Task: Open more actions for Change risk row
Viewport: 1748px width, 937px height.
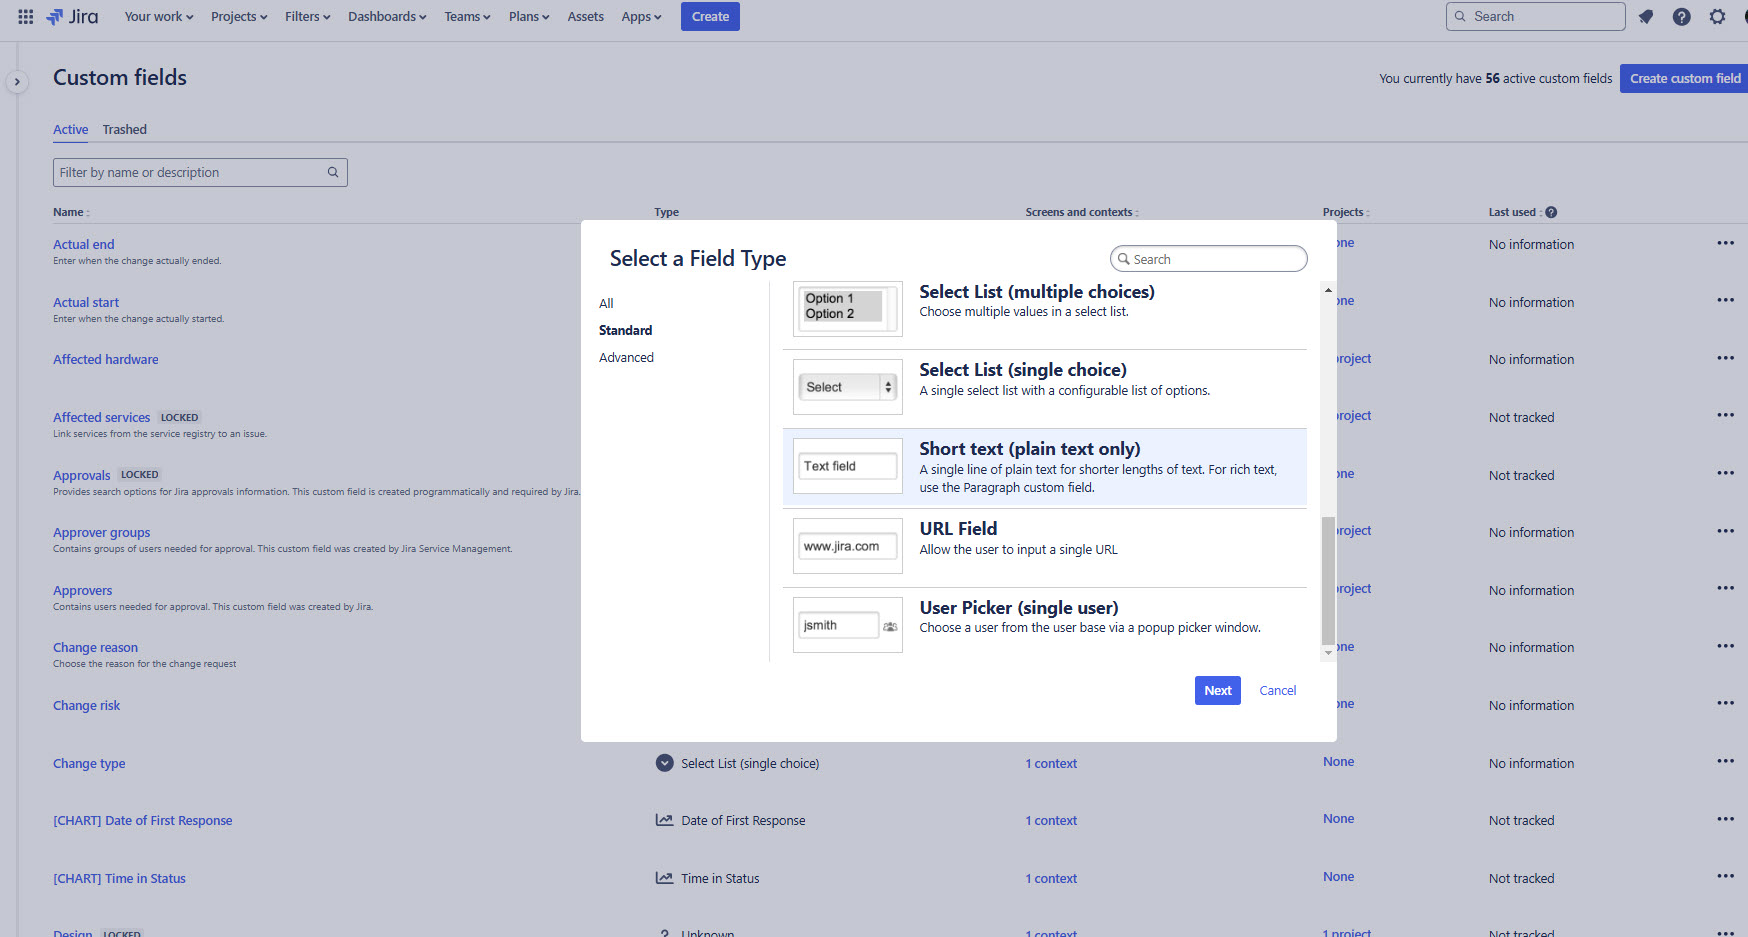Action: [x=1726, y=703]
